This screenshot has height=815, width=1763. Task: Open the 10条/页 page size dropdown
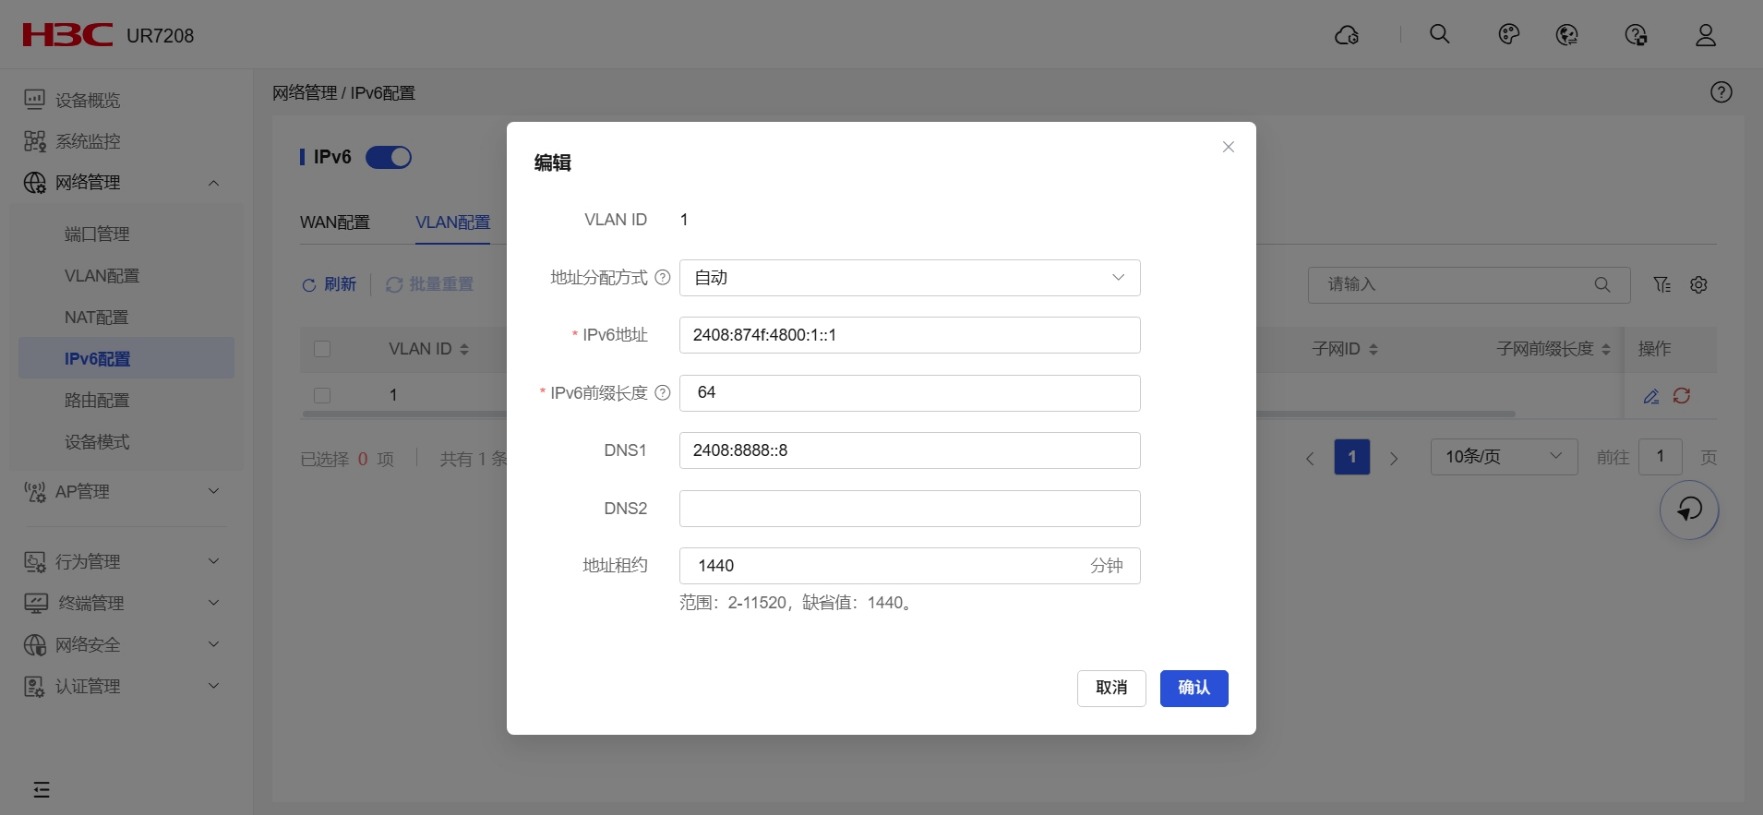[1503, 457]
